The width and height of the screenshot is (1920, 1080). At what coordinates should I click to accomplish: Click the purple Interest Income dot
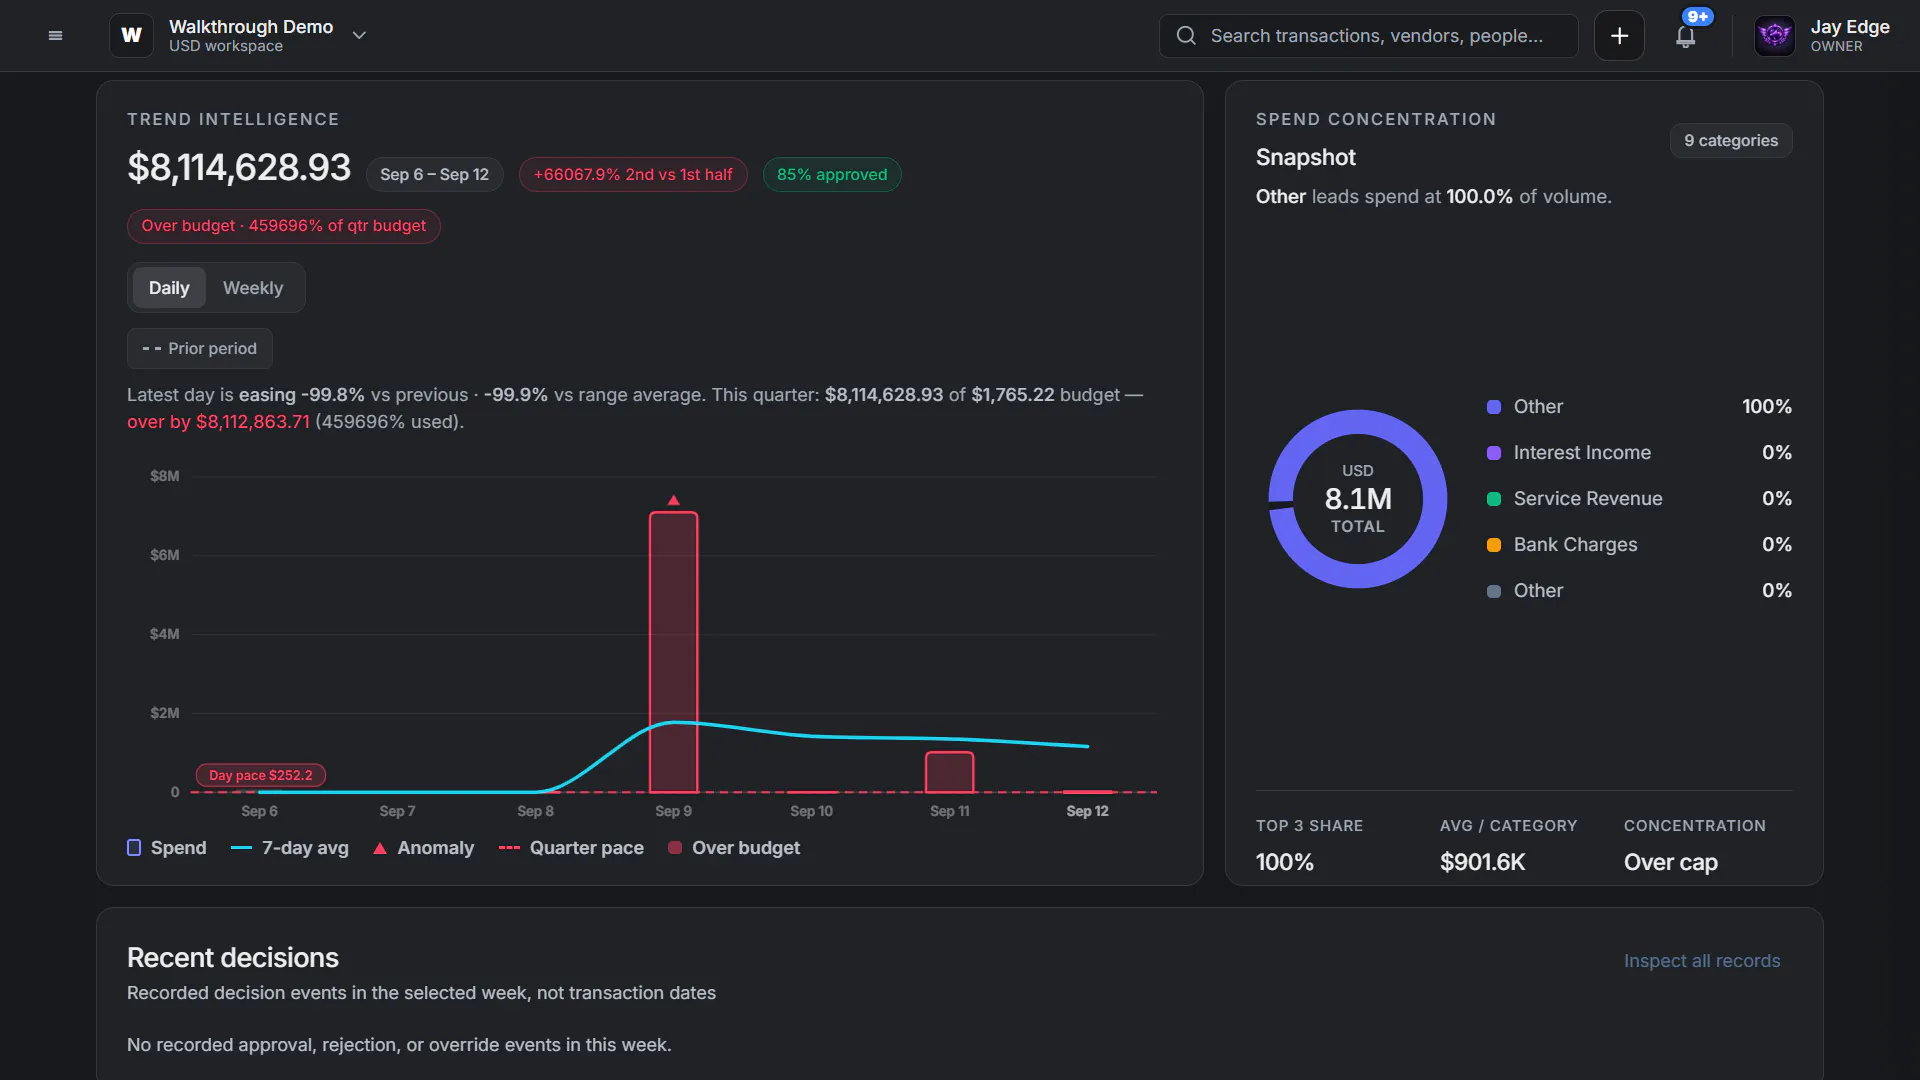point(1494,453)
